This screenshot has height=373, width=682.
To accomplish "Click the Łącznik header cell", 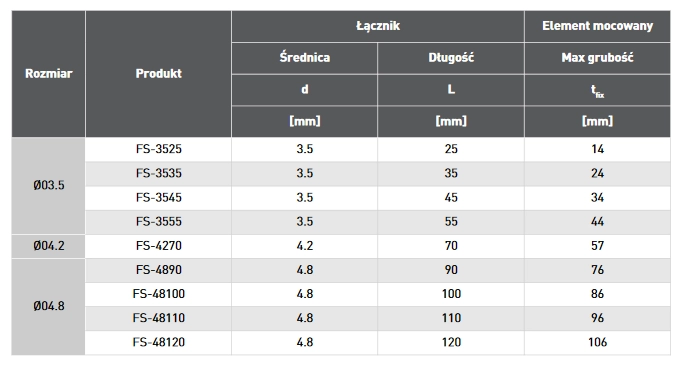I will (x=378, y=26).
